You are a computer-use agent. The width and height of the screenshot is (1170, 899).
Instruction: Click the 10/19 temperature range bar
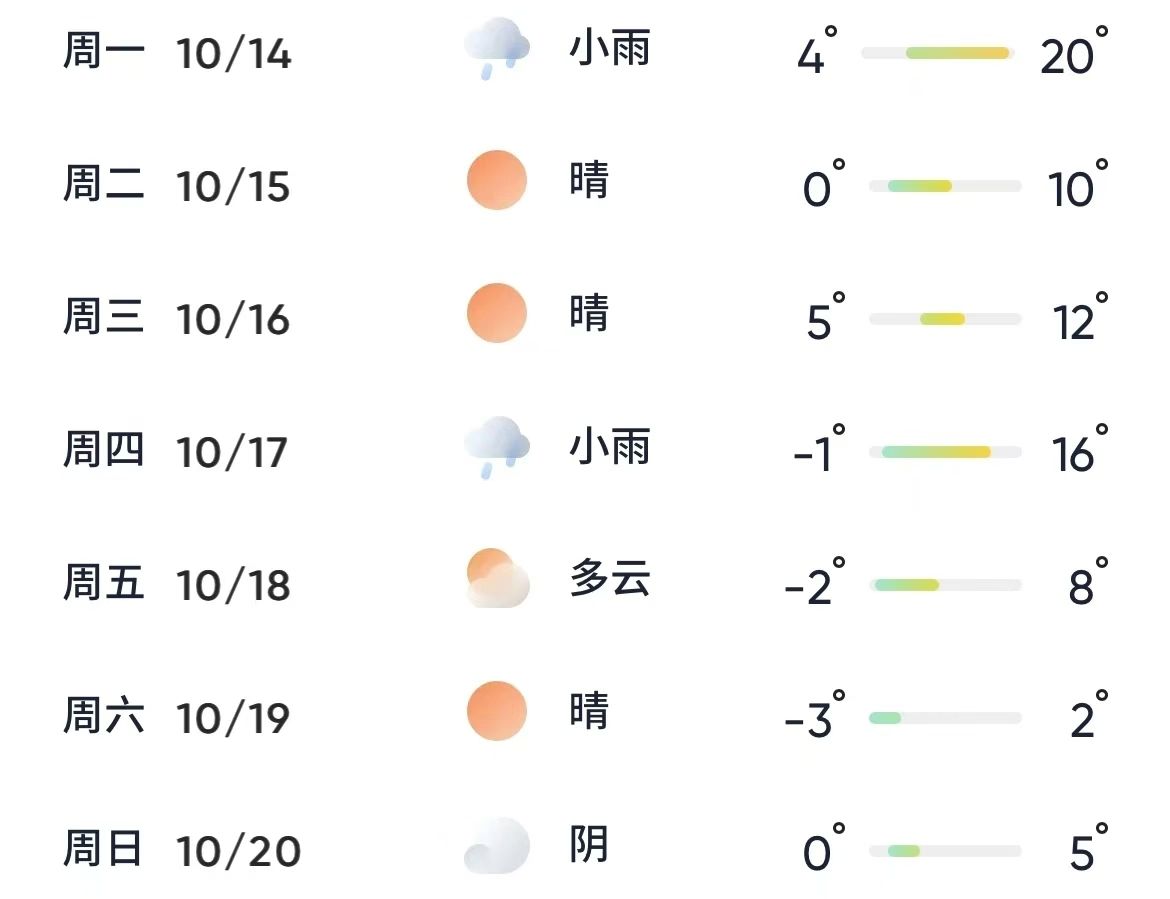(945, 718)
